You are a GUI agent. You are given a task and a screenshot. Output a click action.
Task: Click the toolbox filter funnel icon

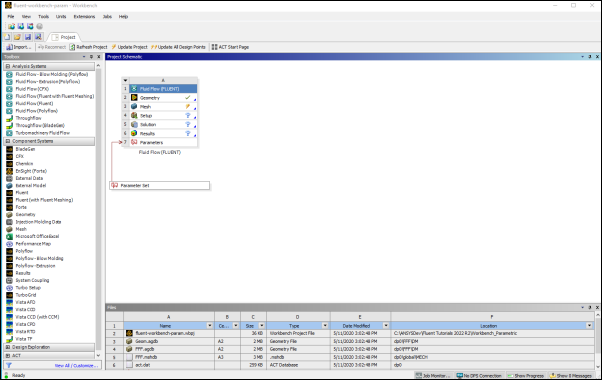coord(8,365)
